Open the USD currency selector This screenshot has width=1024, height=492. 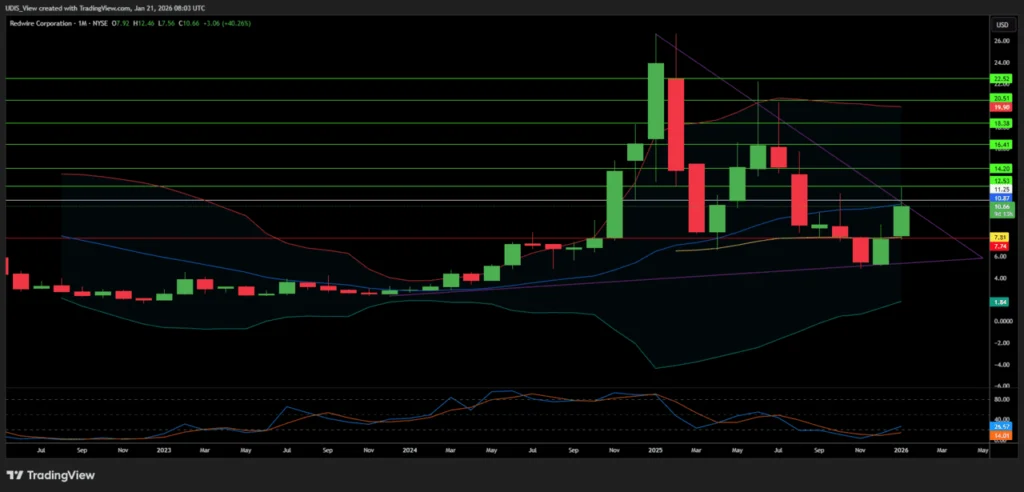1001,25
